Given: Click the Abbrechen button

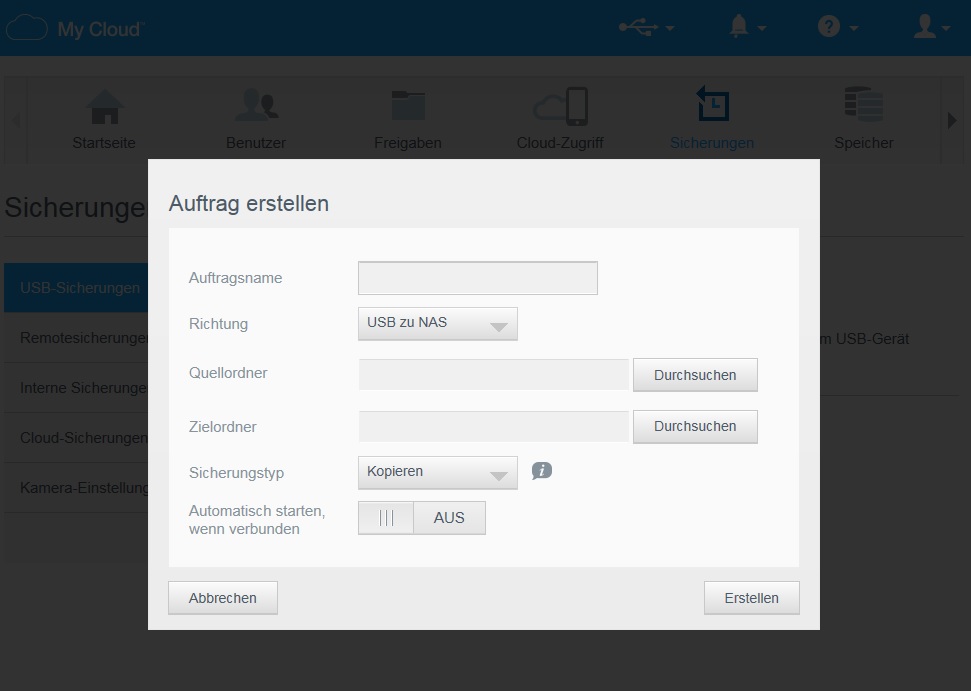Looking at the screenshot, I should tap(223, 598).
